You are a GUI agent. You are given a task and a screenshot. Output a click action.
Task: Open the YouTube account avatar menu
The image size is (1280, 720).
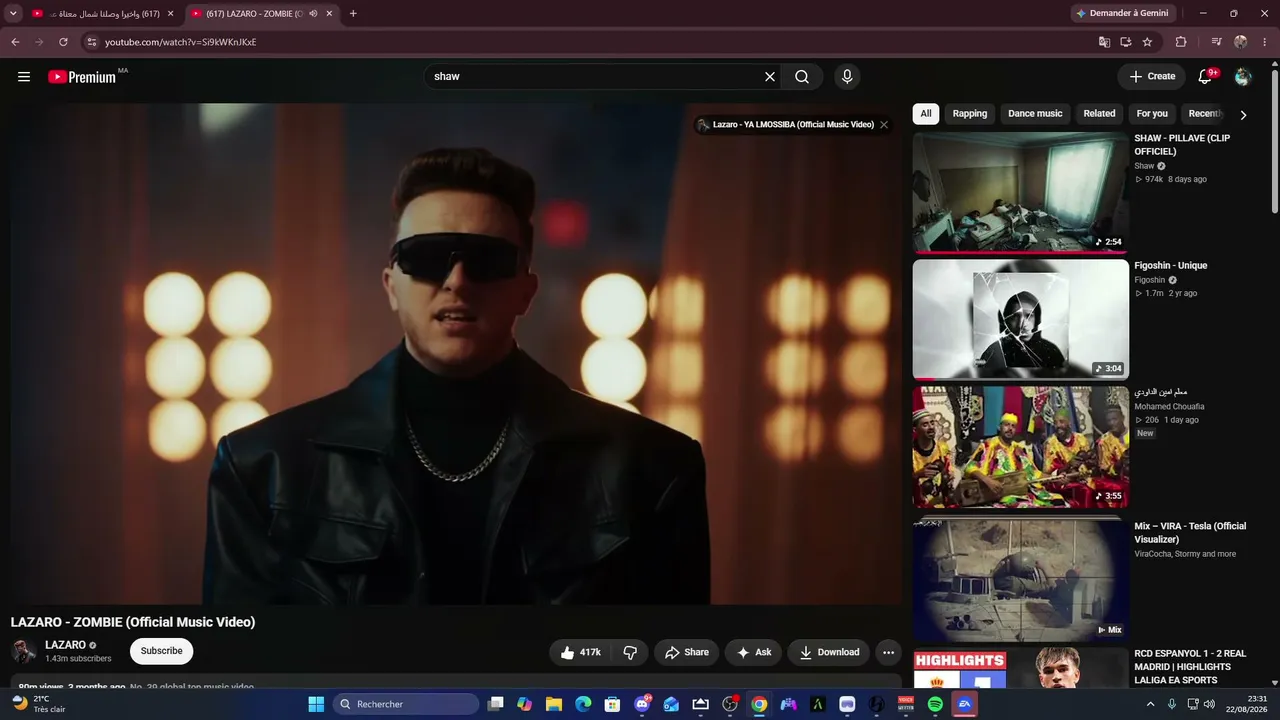1243,77
